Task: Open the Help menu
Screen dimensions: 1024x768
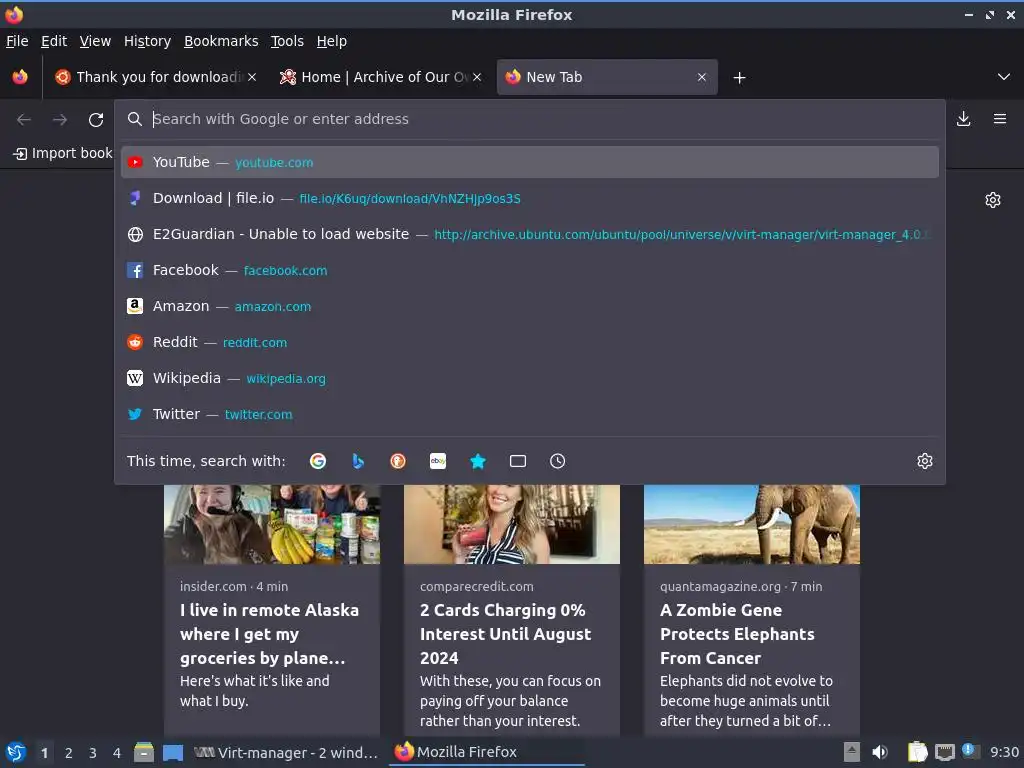Action: [x=332, y=41]
